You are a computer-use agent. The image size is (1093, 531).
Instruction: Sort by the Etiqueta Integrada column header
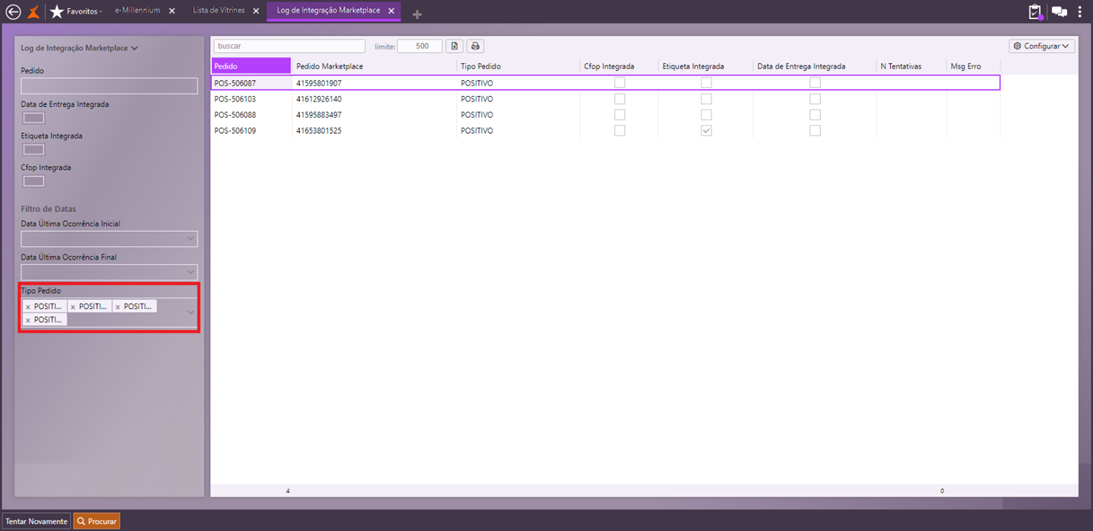coord(705,66)
